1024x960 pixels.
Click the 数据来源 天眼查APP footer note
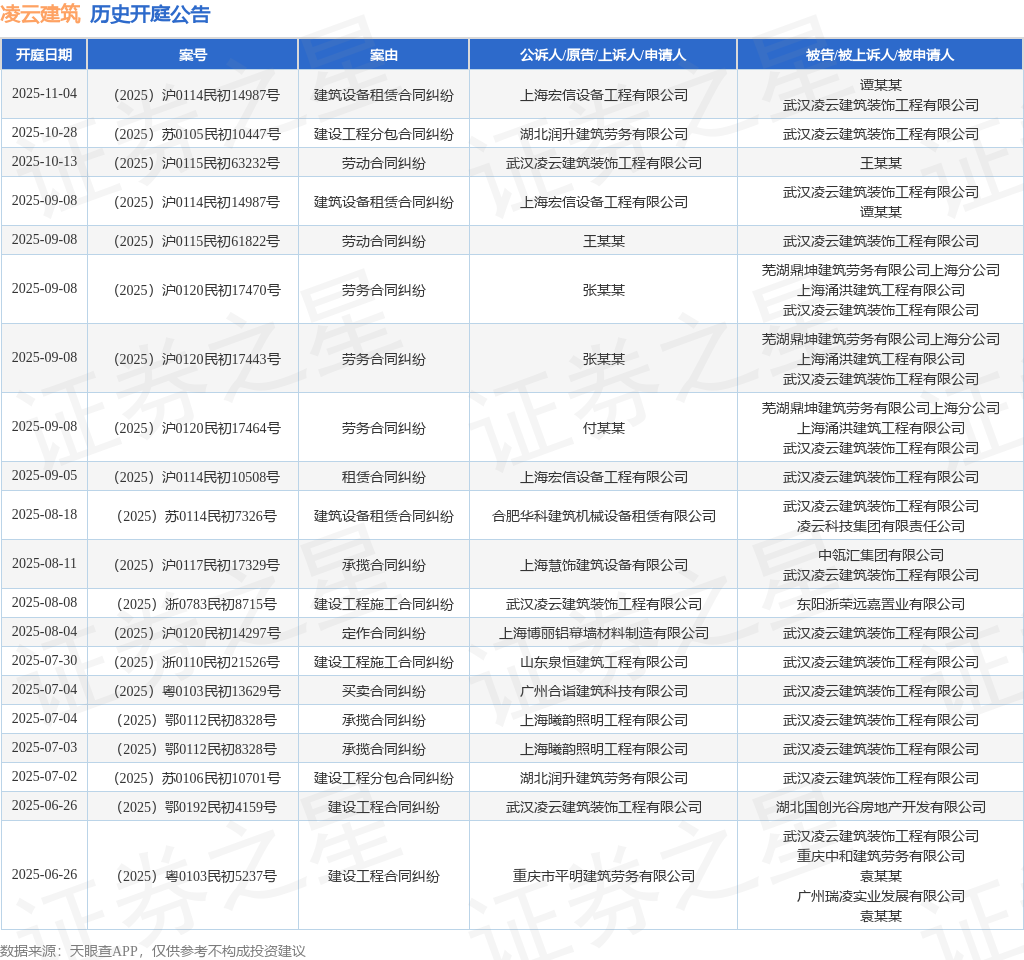(153, 951)
